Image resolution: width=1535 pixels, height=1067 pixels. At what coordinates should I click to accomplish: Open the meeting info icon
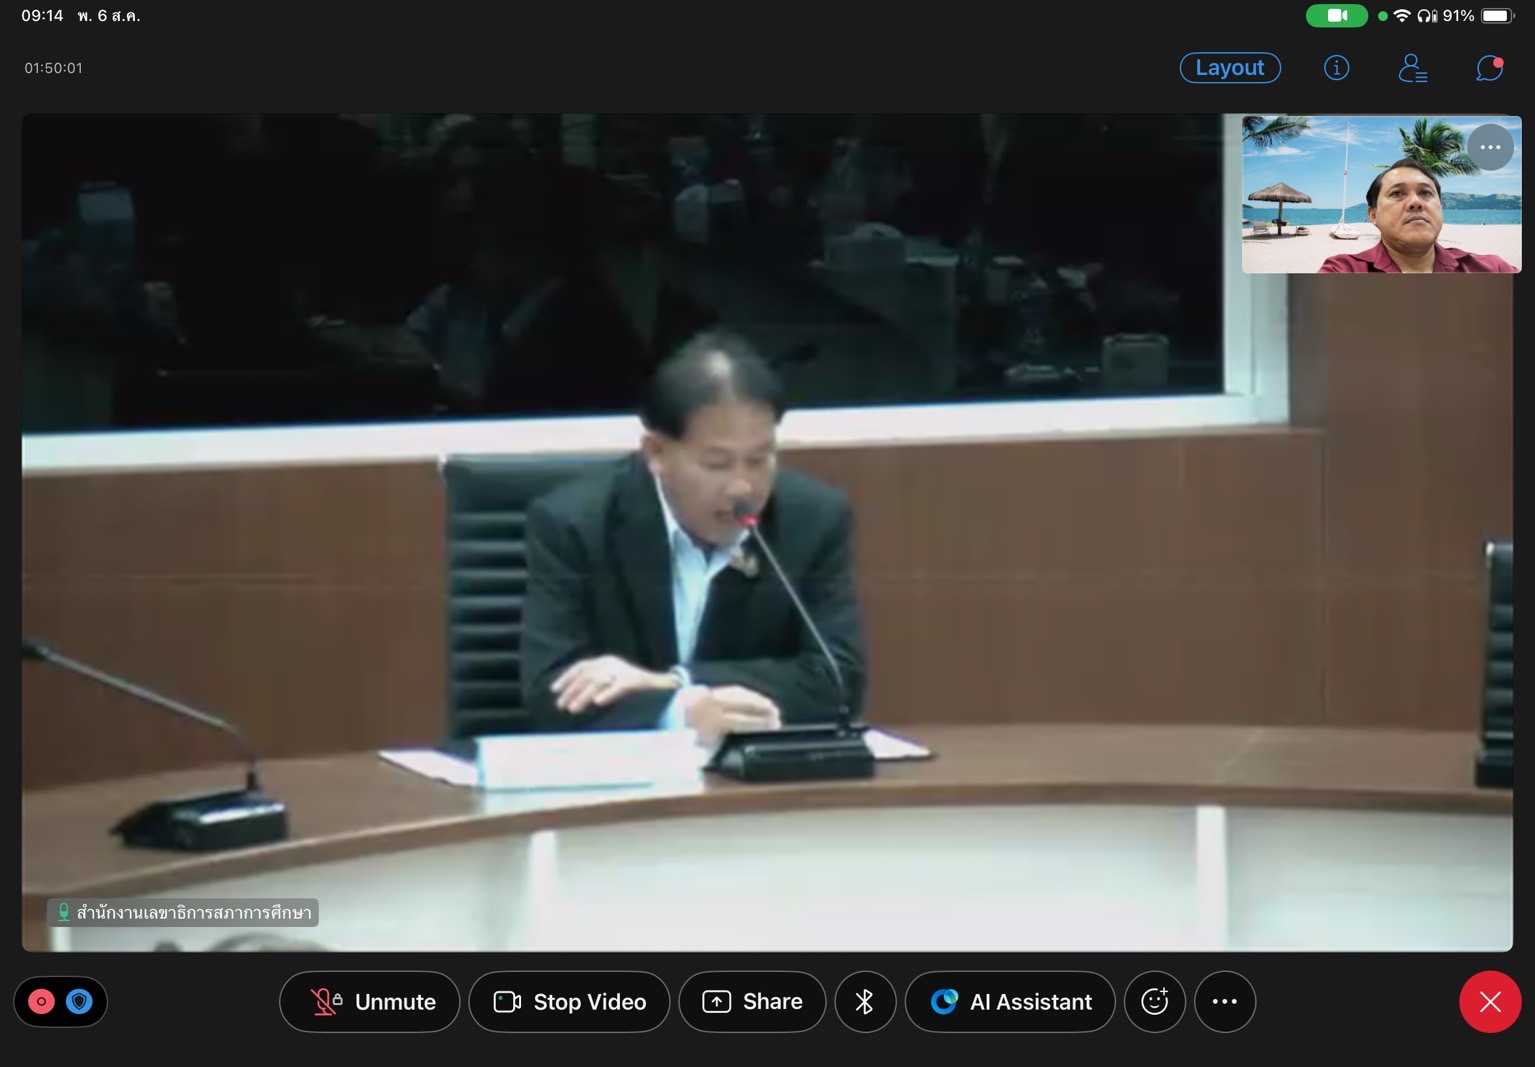click(x=1336, y=67)
